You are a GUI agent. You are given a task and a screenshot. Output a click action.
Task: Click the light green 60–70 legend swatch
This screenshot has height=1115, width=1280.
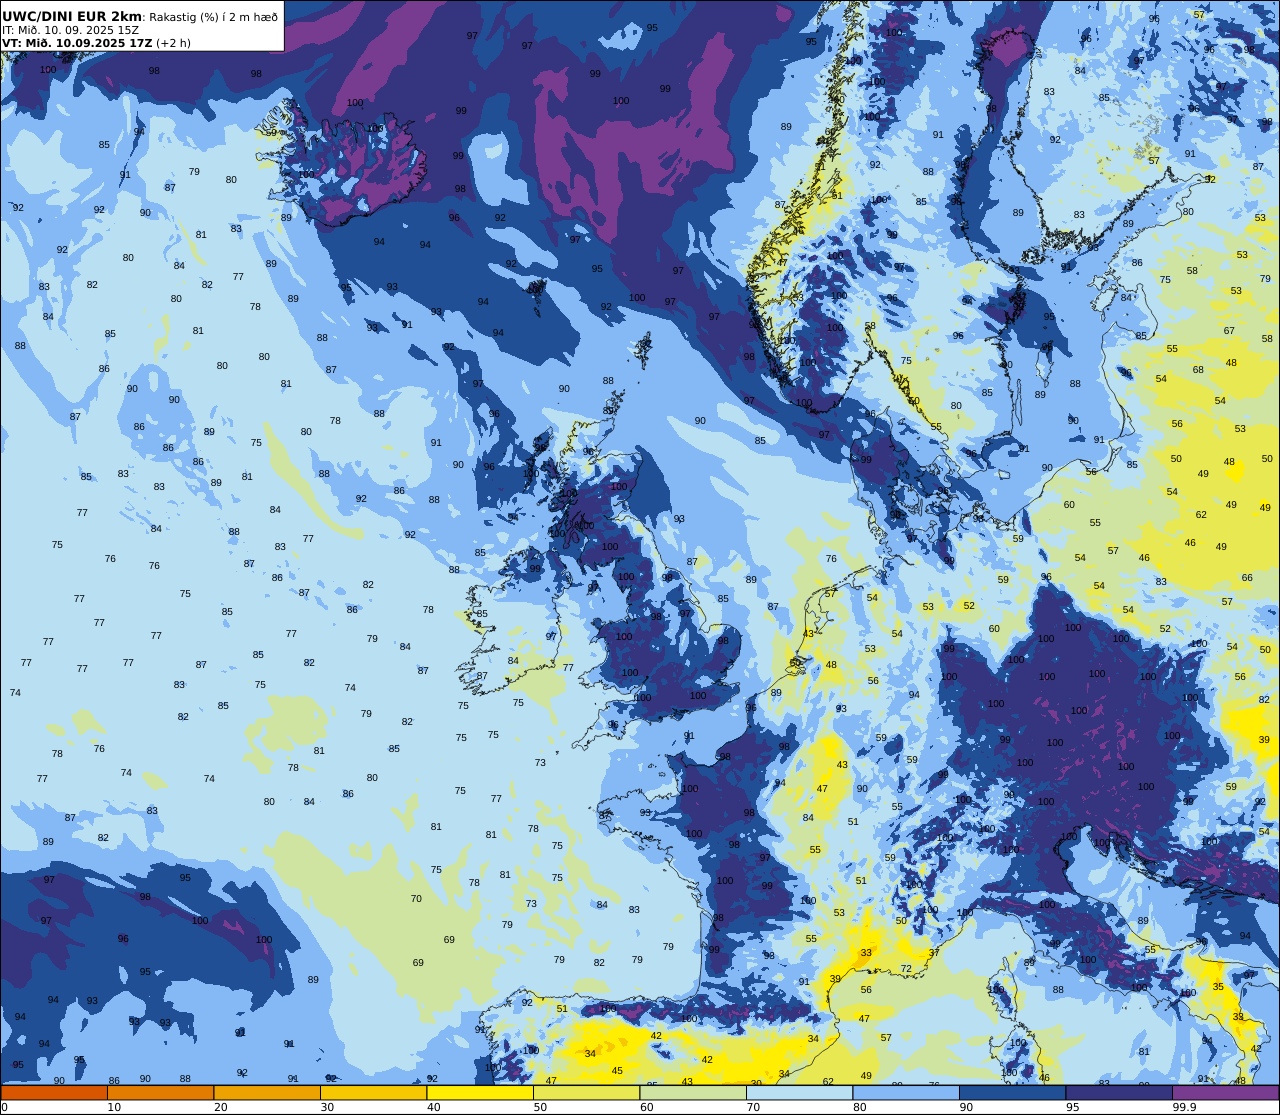[x=693, y=1092]
